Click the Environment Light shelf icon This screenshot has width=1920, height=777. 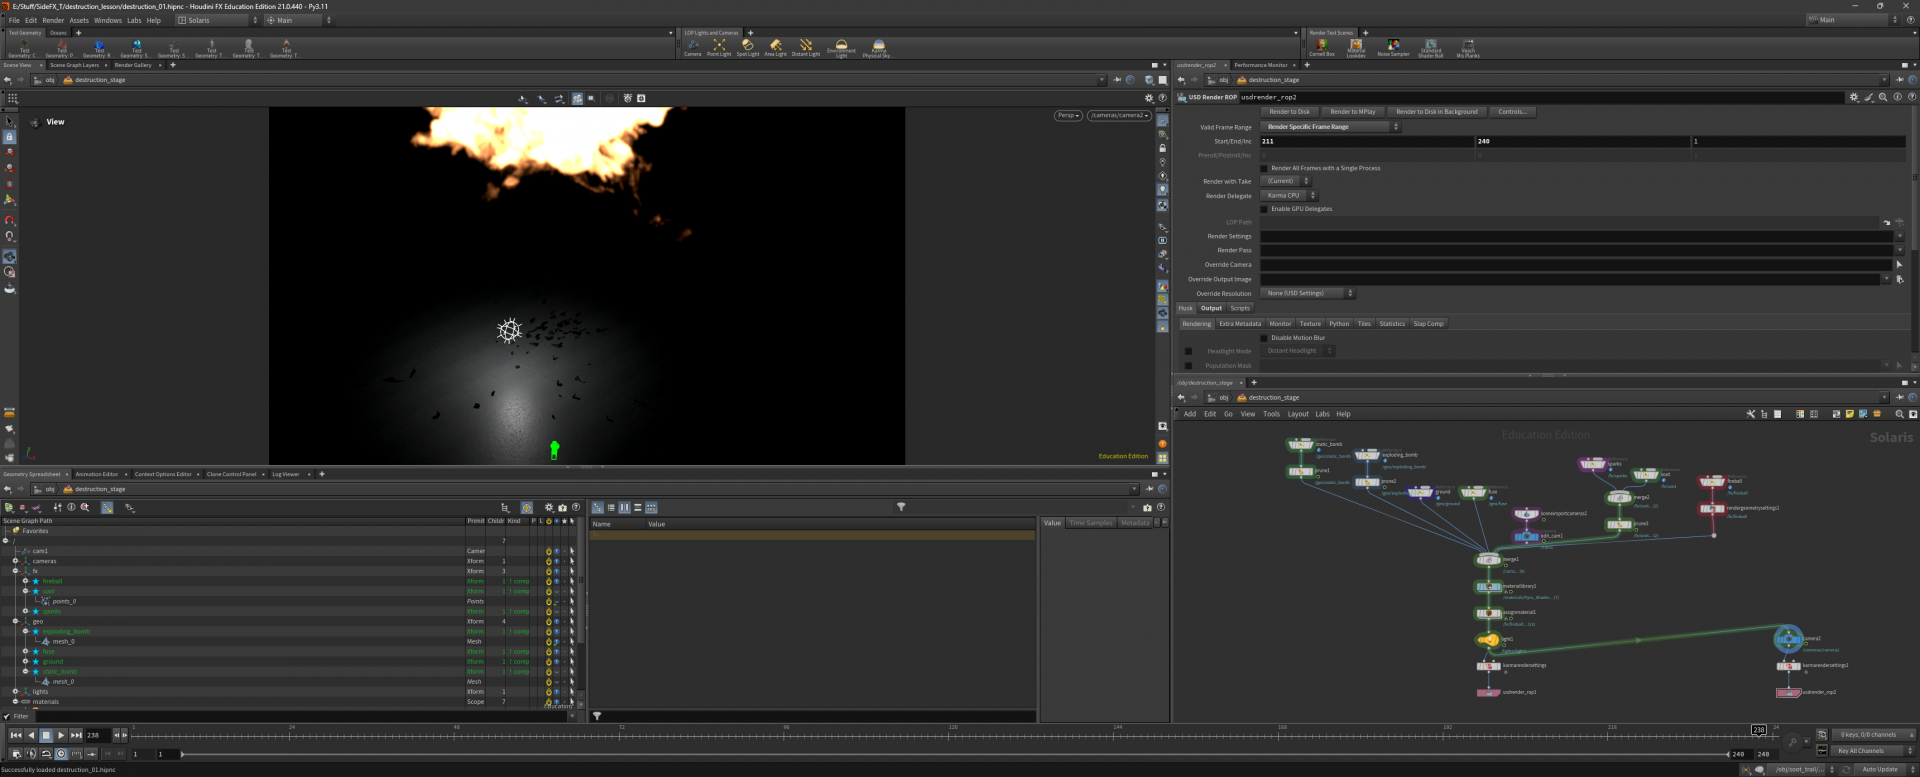841,46
